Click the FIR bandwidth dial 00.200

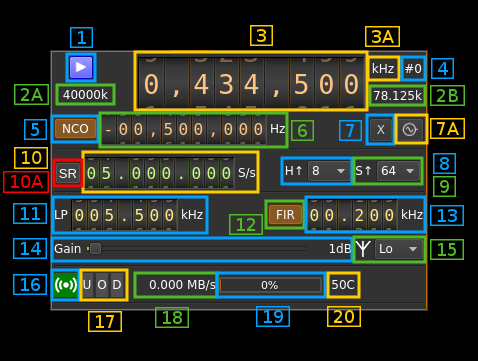coord(352,215)
